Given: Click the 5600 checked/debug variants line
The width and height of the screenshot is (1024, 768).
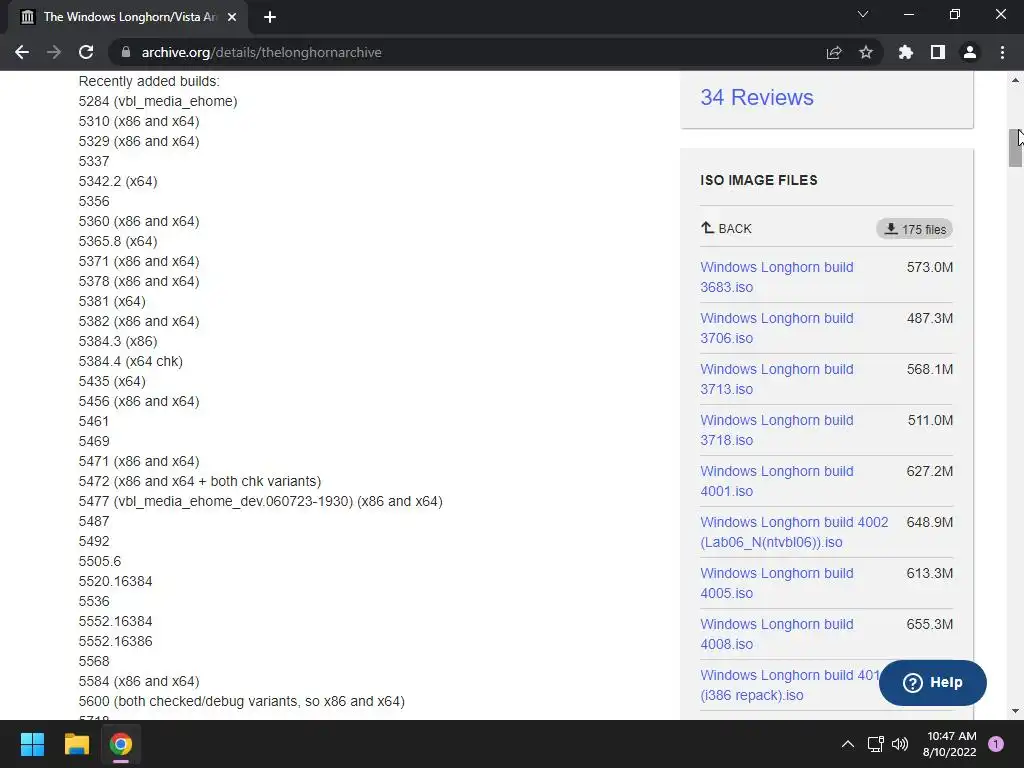Looking at the screenshot, I should tap(242, 701).
